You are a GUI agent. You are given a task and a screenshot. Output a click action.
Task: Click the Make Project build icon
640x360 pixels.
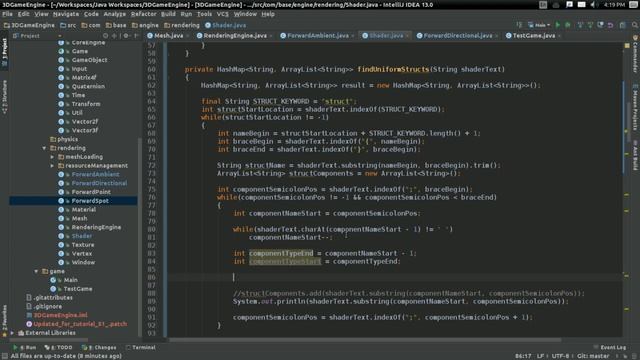519,25
